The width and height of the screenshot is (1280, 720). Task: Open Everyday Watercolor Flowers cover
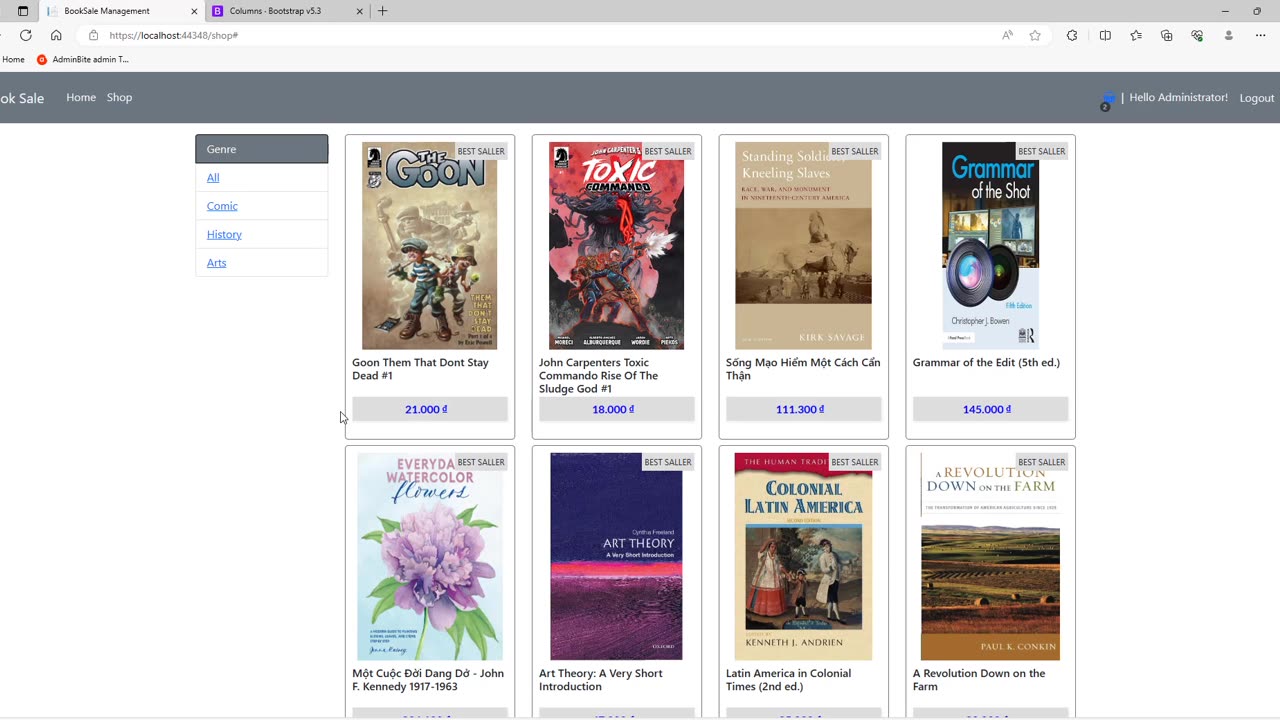click(429, 557)
